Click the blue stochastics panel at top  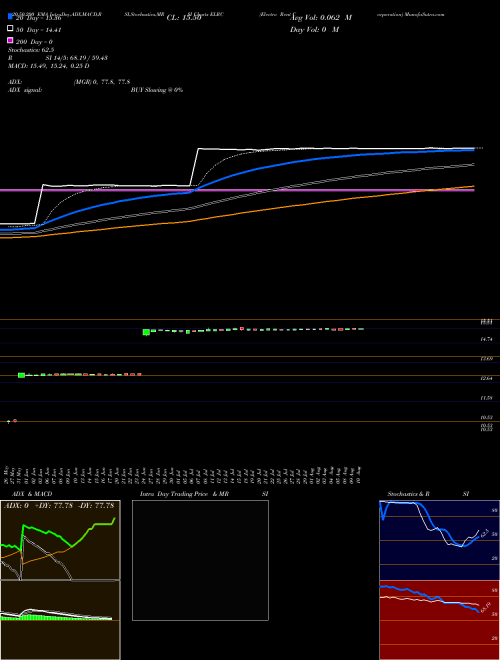click(439, 540)
